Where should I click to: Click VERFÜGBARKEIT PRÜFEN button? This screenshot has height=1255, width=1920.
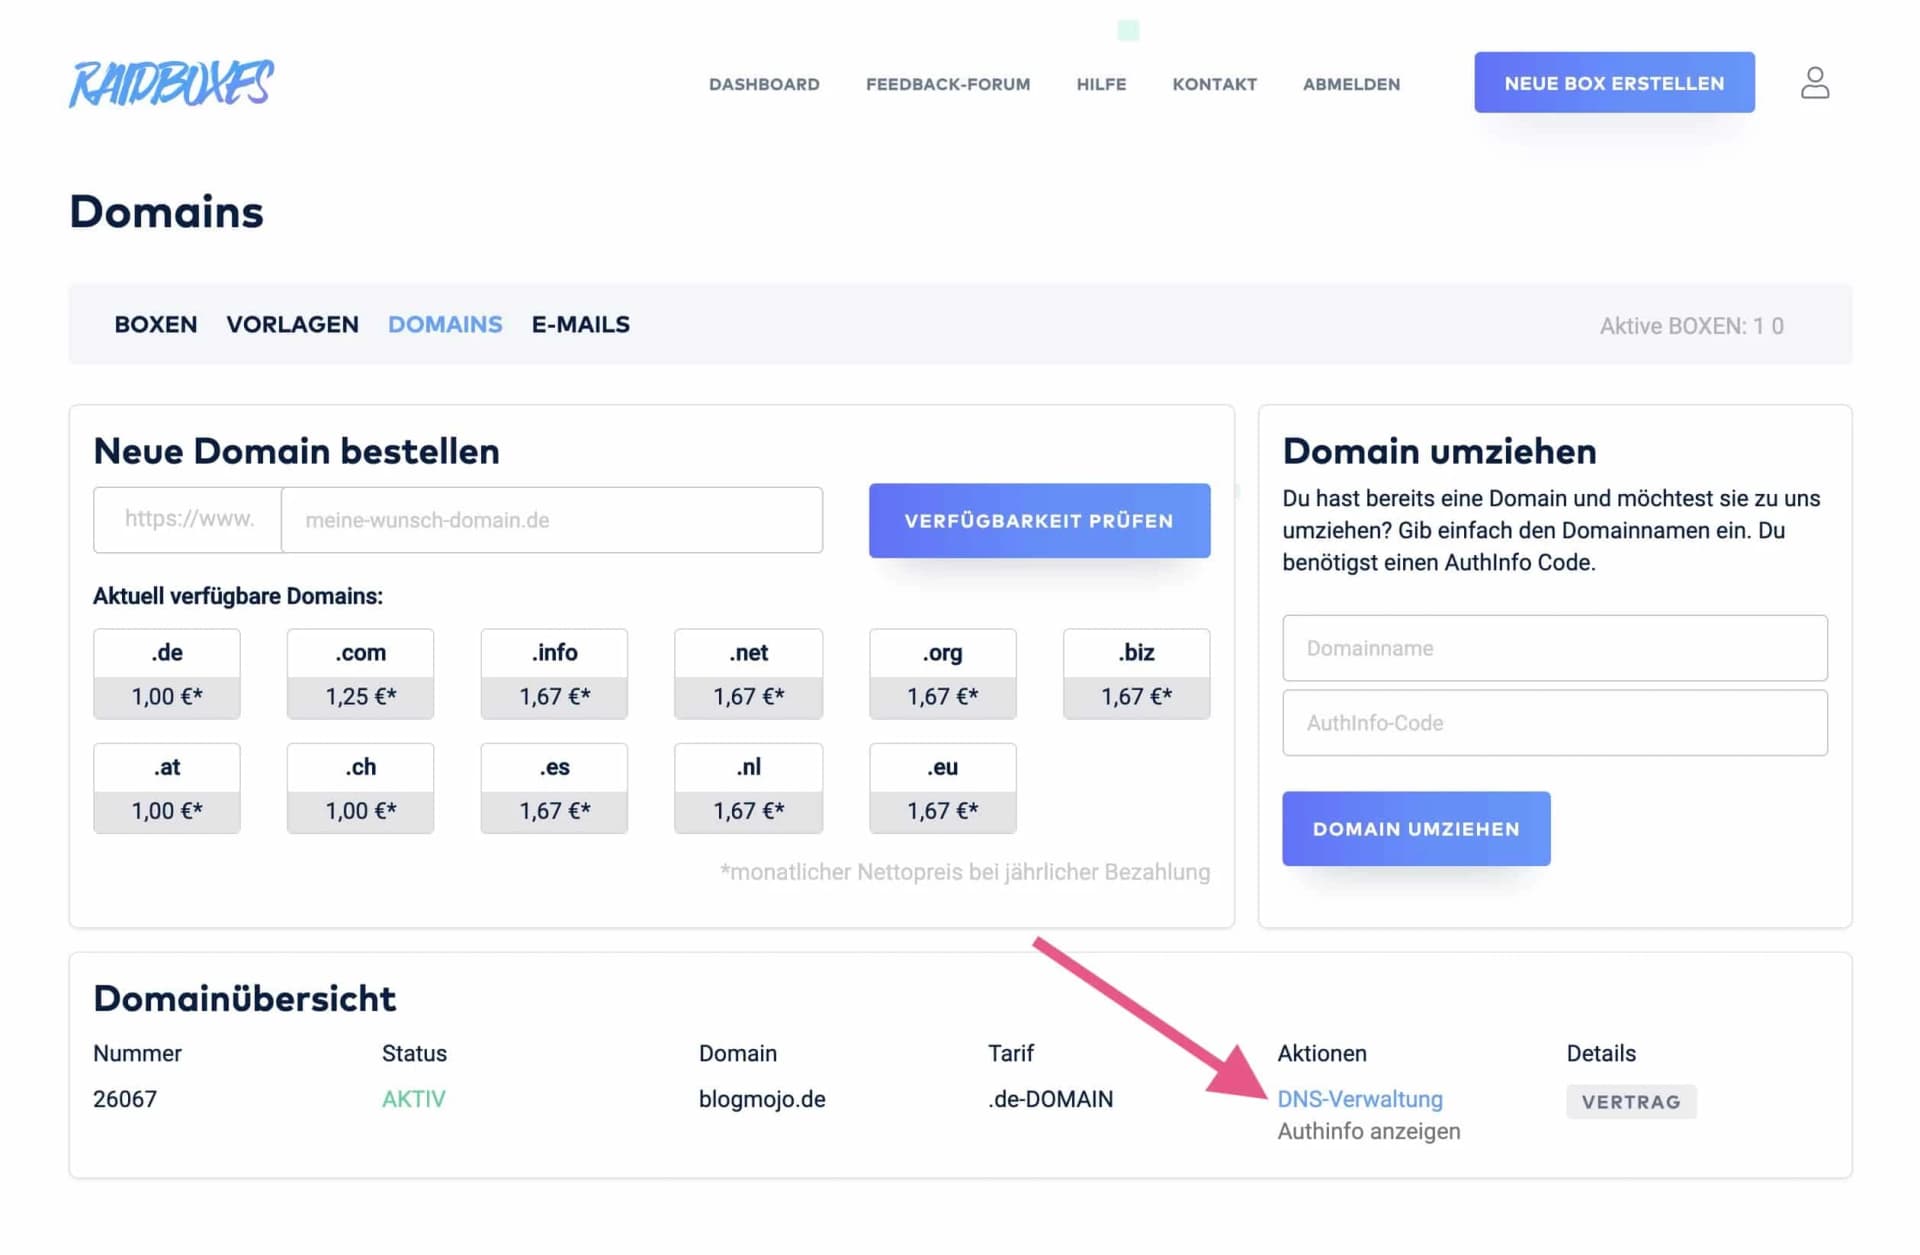[x=1039, y=520]
